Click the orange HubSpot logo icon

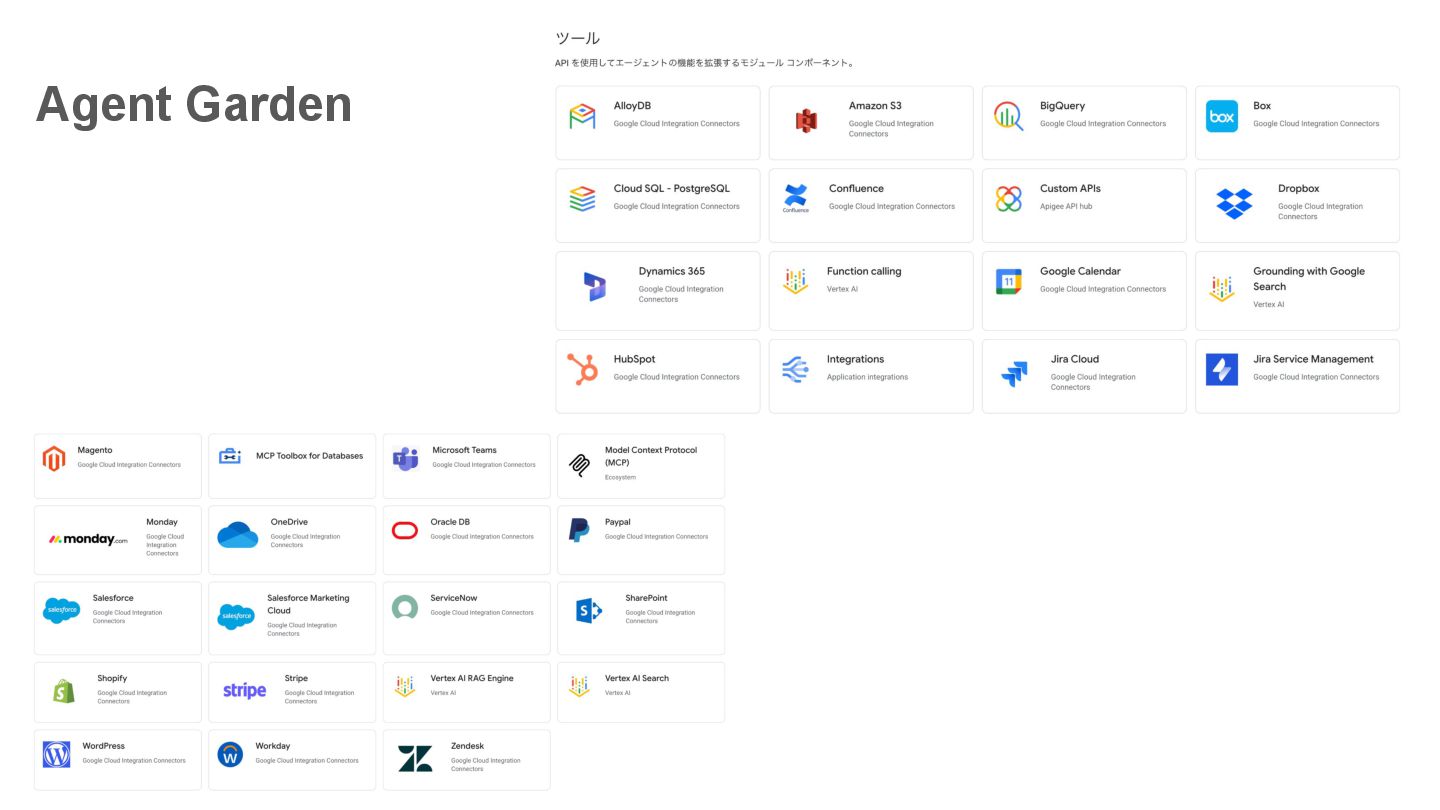pos(582,369)
